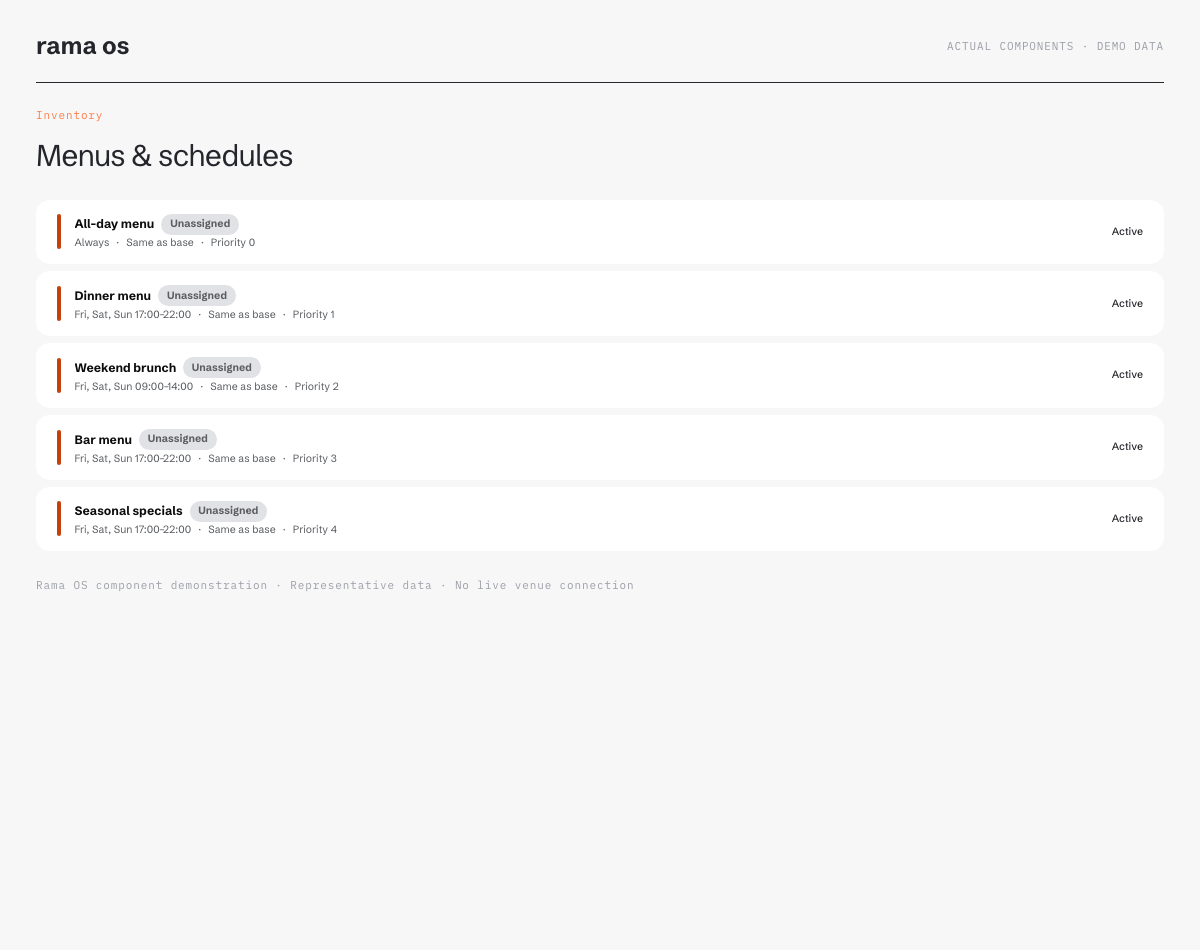
Task: Open the Dinner menu entry
Action: (x=600, y=303)
